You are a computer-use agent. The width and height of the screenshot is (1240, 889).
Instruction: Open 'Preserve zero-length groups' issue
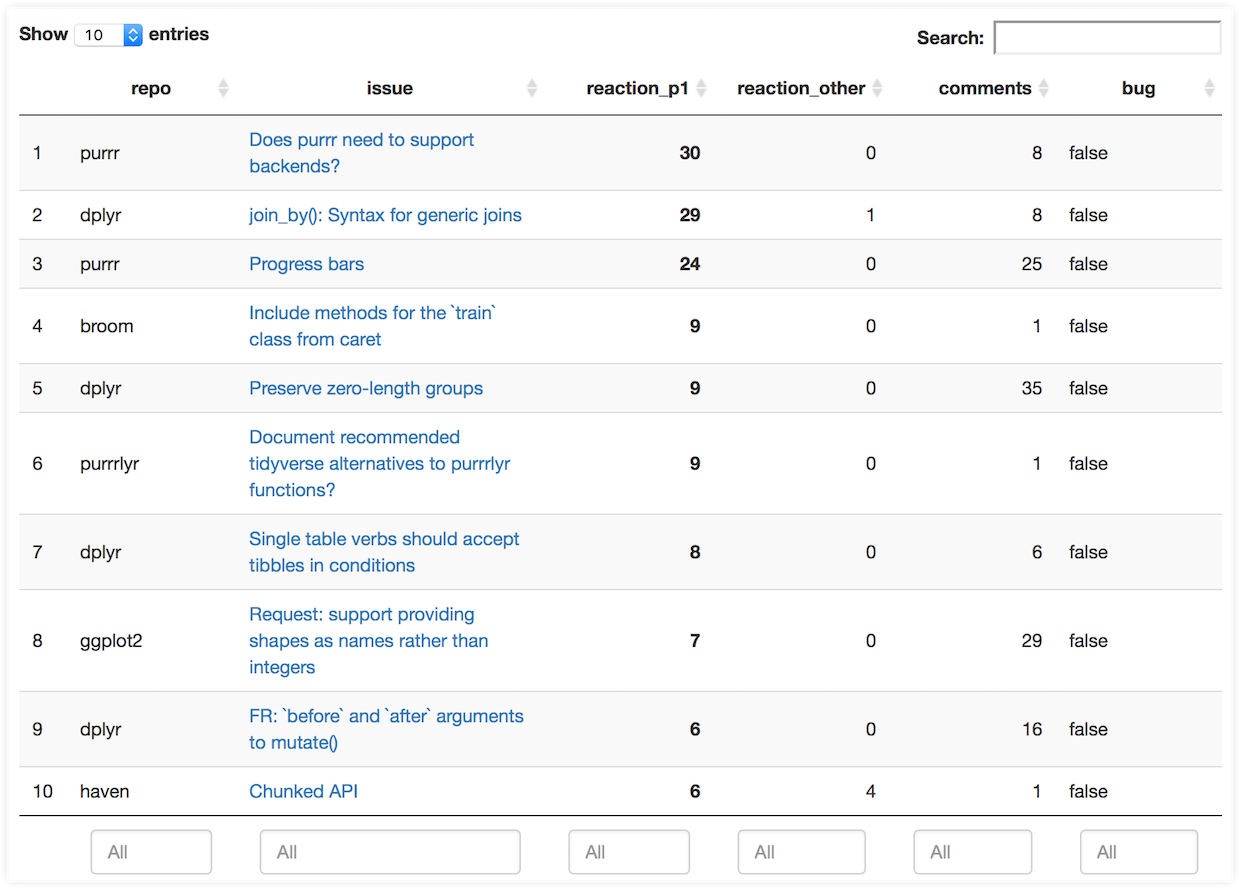pos(366,388)
